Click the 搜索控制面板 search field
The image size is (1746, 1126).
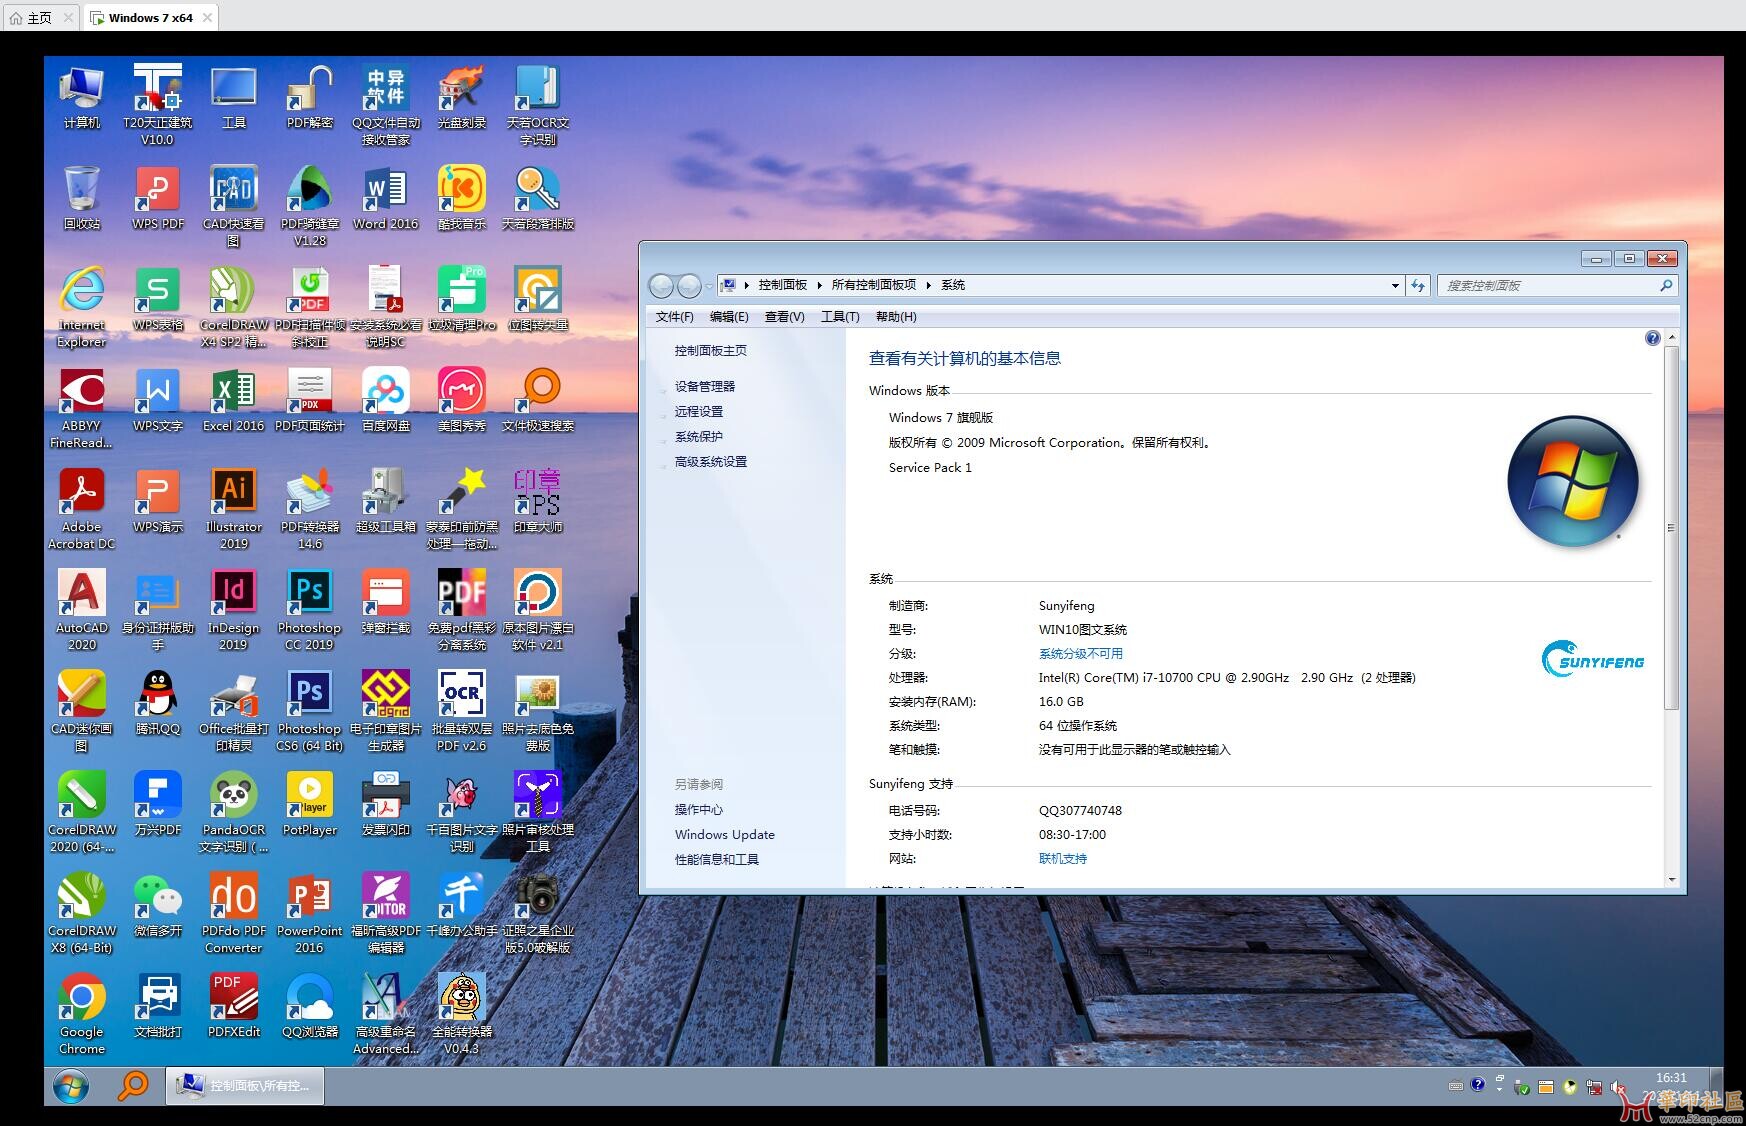(1547, 286)
